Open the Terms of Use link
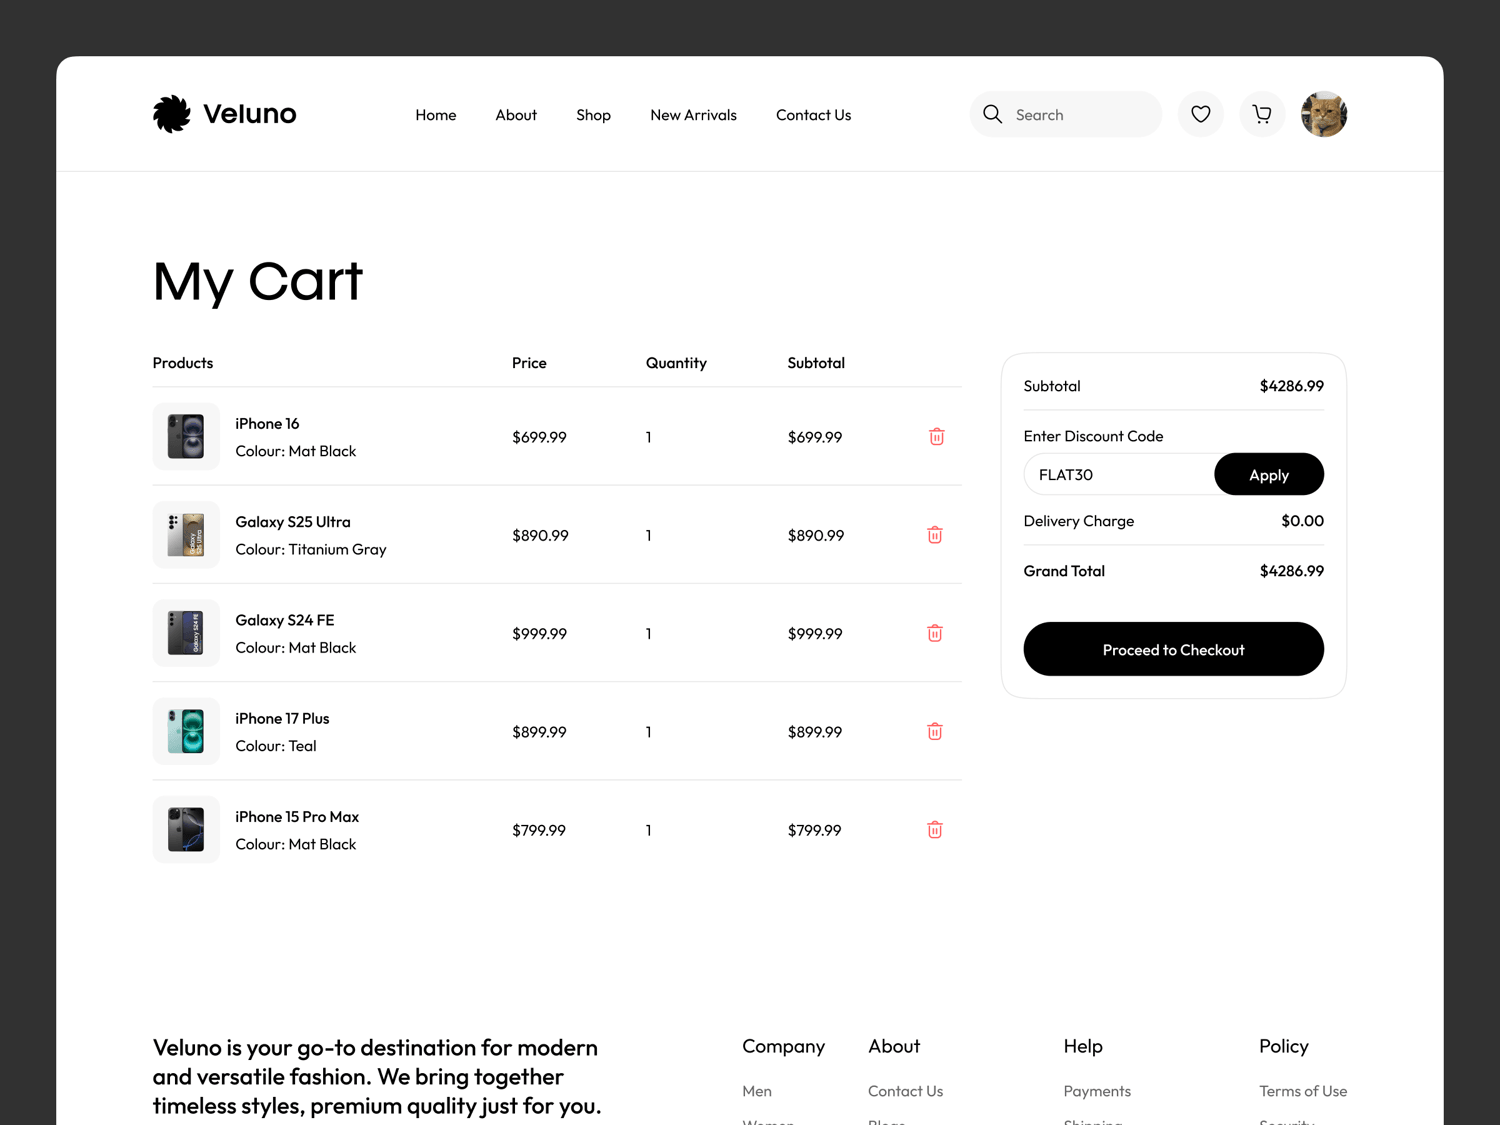The height and width of the screenshot is (1125, 1500). coord(1303,1091)
